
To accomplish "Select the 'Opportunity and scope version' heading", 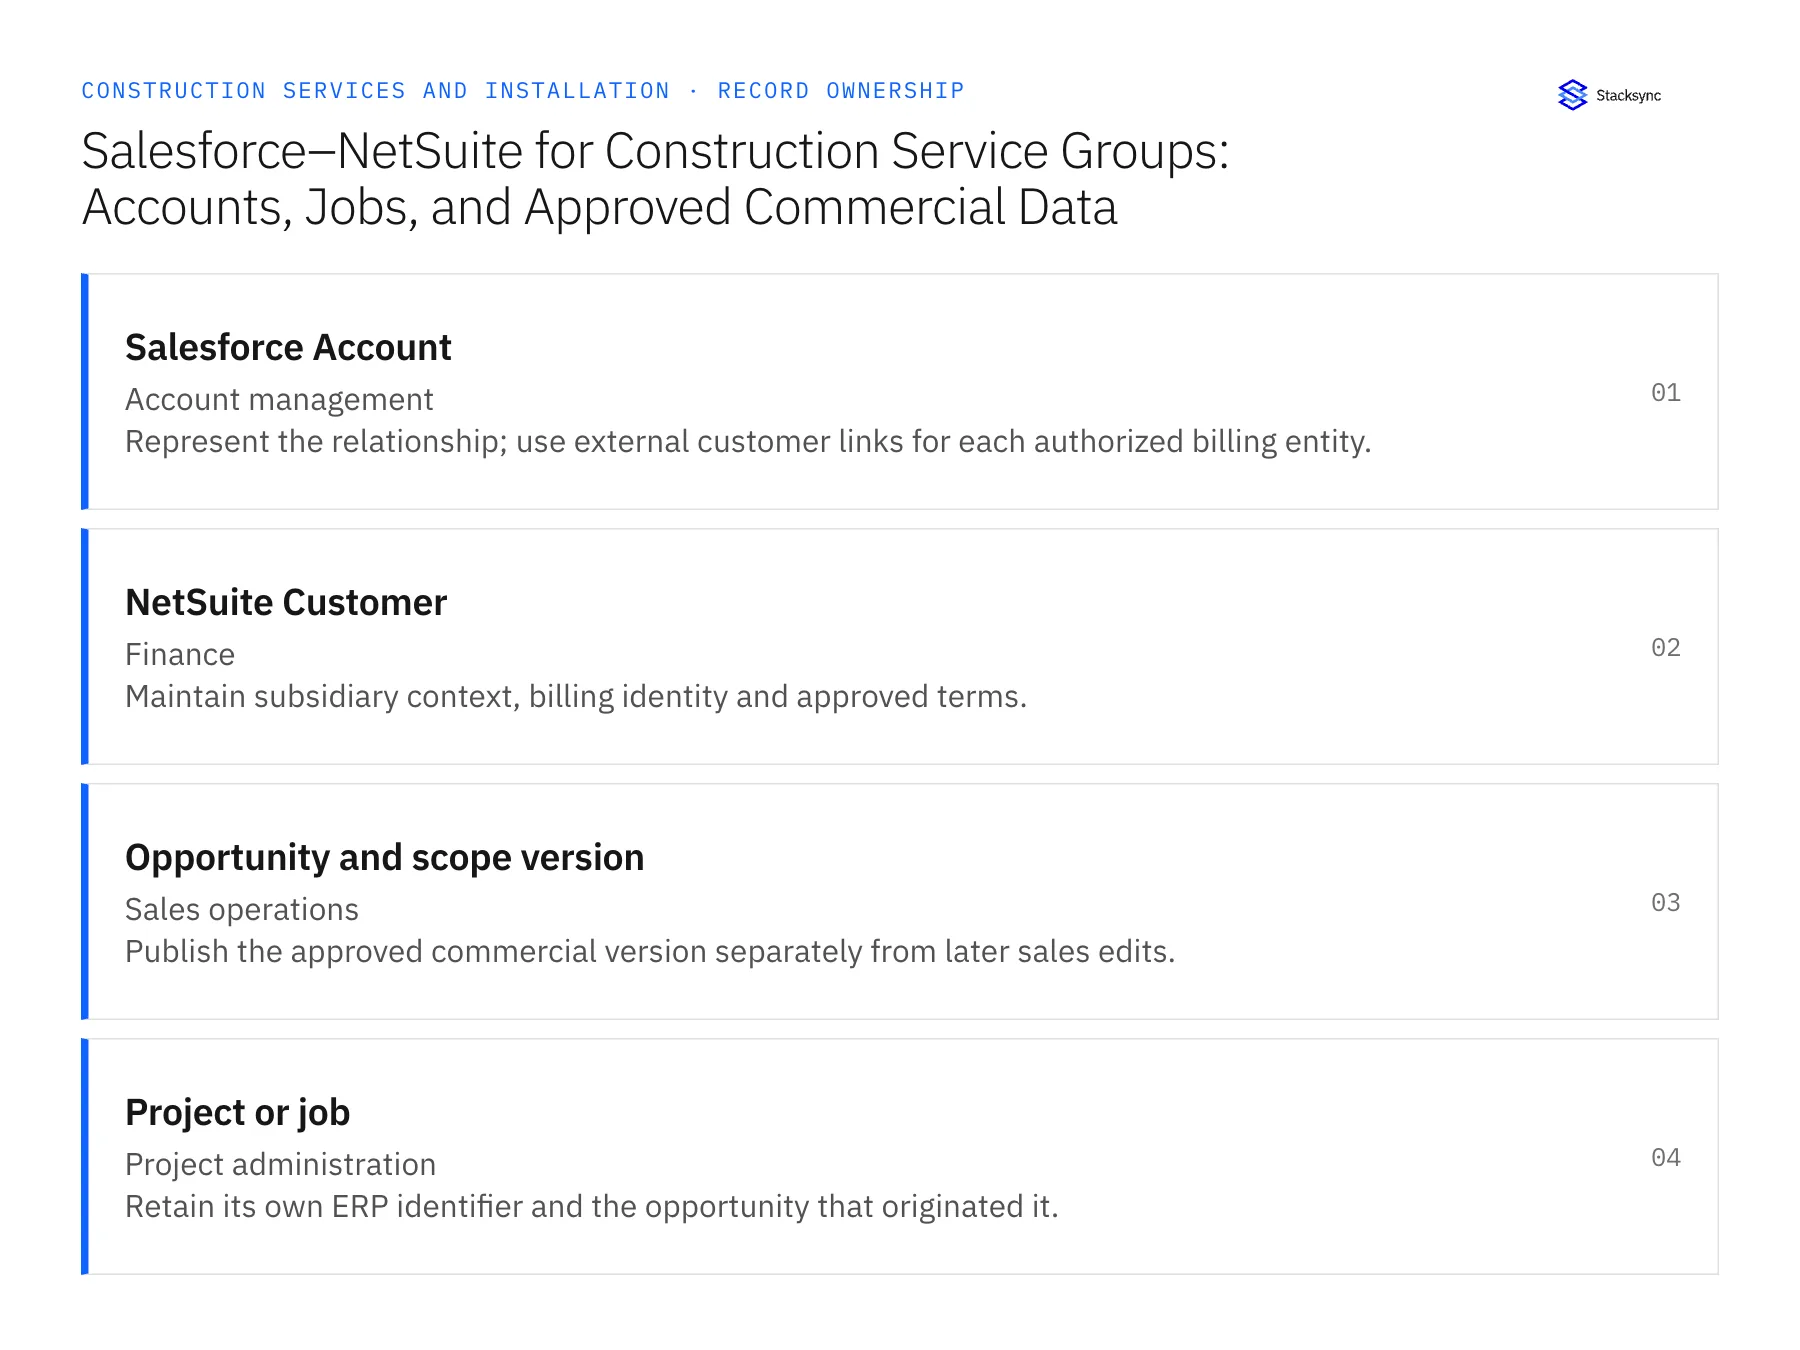I will click(385, 858).
